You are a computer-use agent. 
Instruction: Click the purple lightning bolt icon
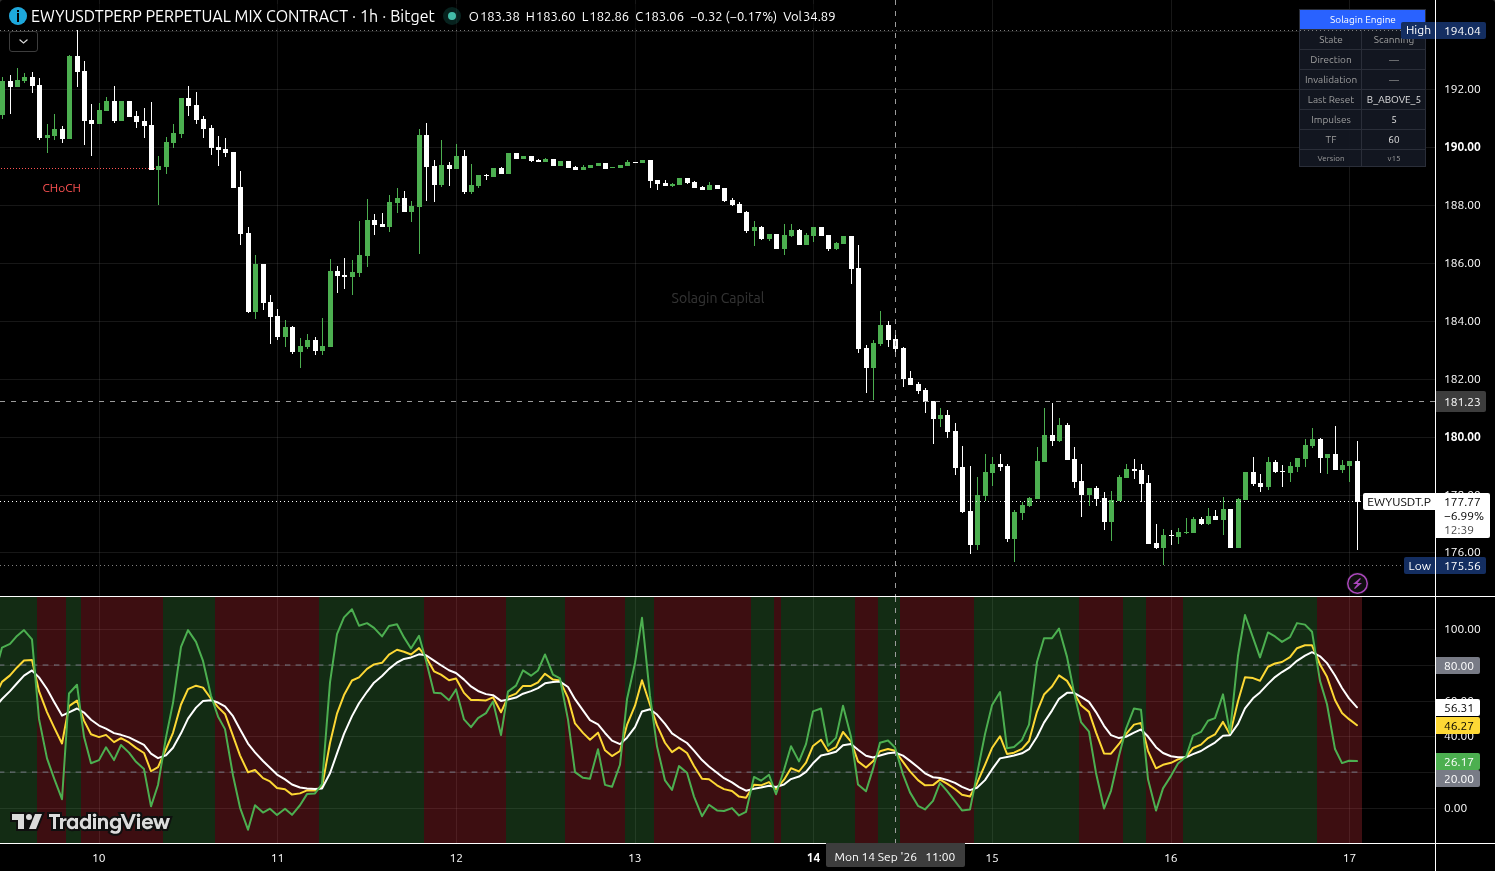[1357, 583]
